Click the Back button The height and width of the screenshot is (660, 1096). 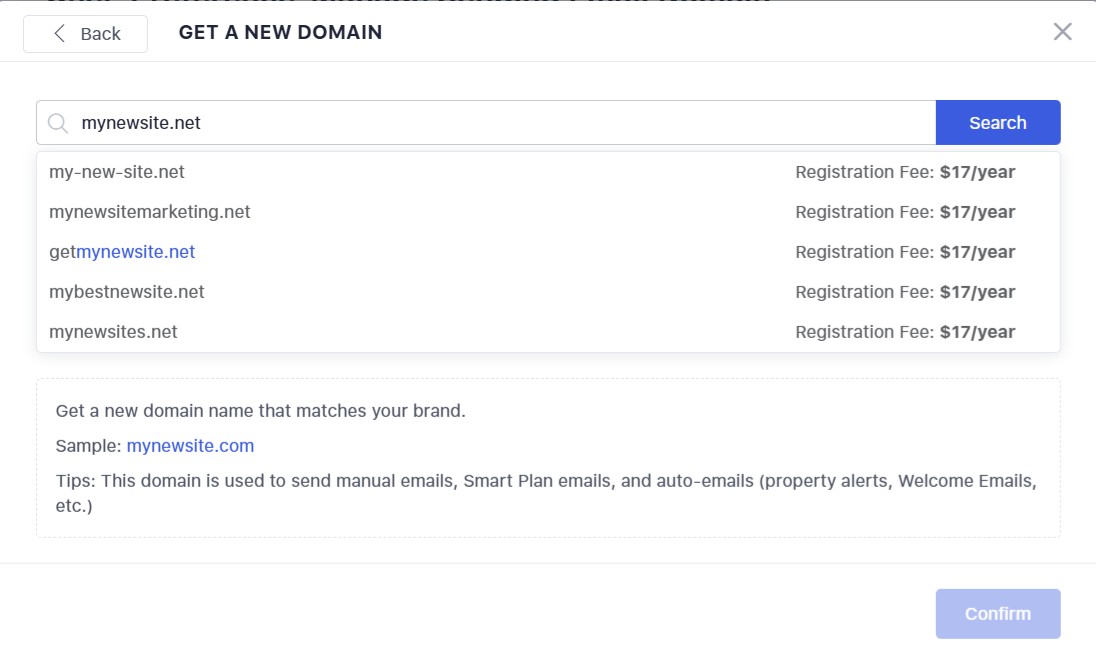pos(85,34)
